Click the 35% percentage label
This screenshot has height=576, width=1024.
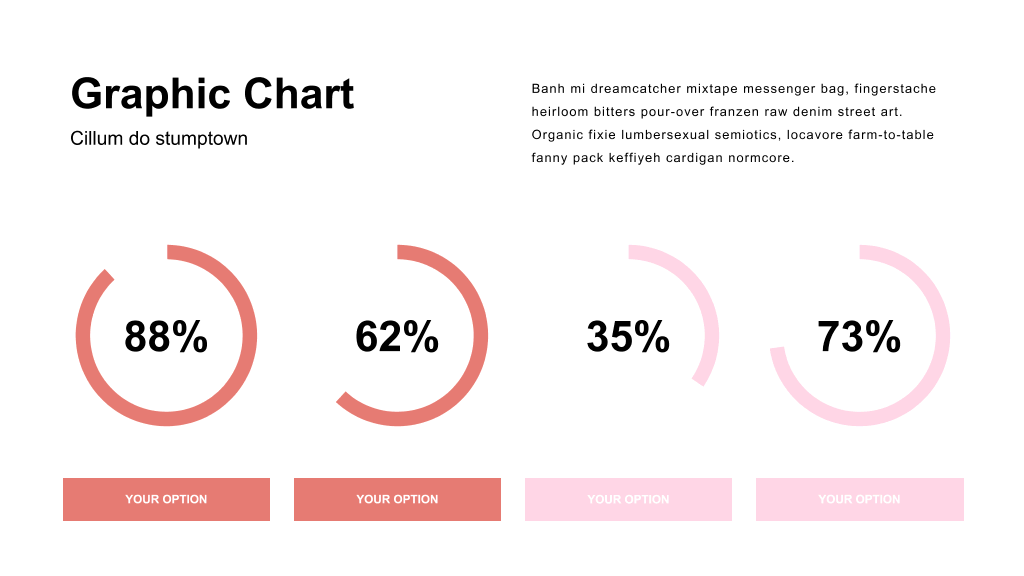pyautogui.click(x=628, y=337)
